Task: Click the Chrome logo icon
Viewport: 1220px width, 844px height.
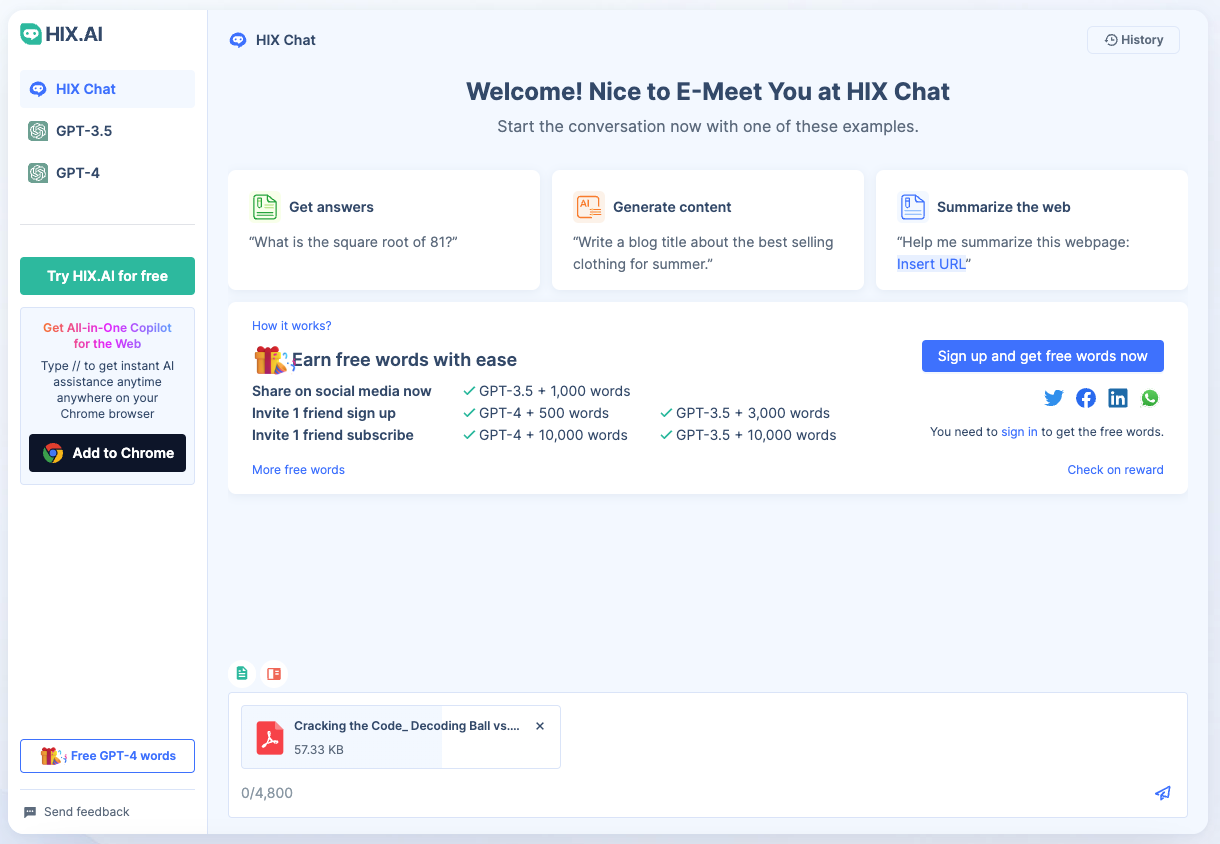Action: click(x=53, y=453)
